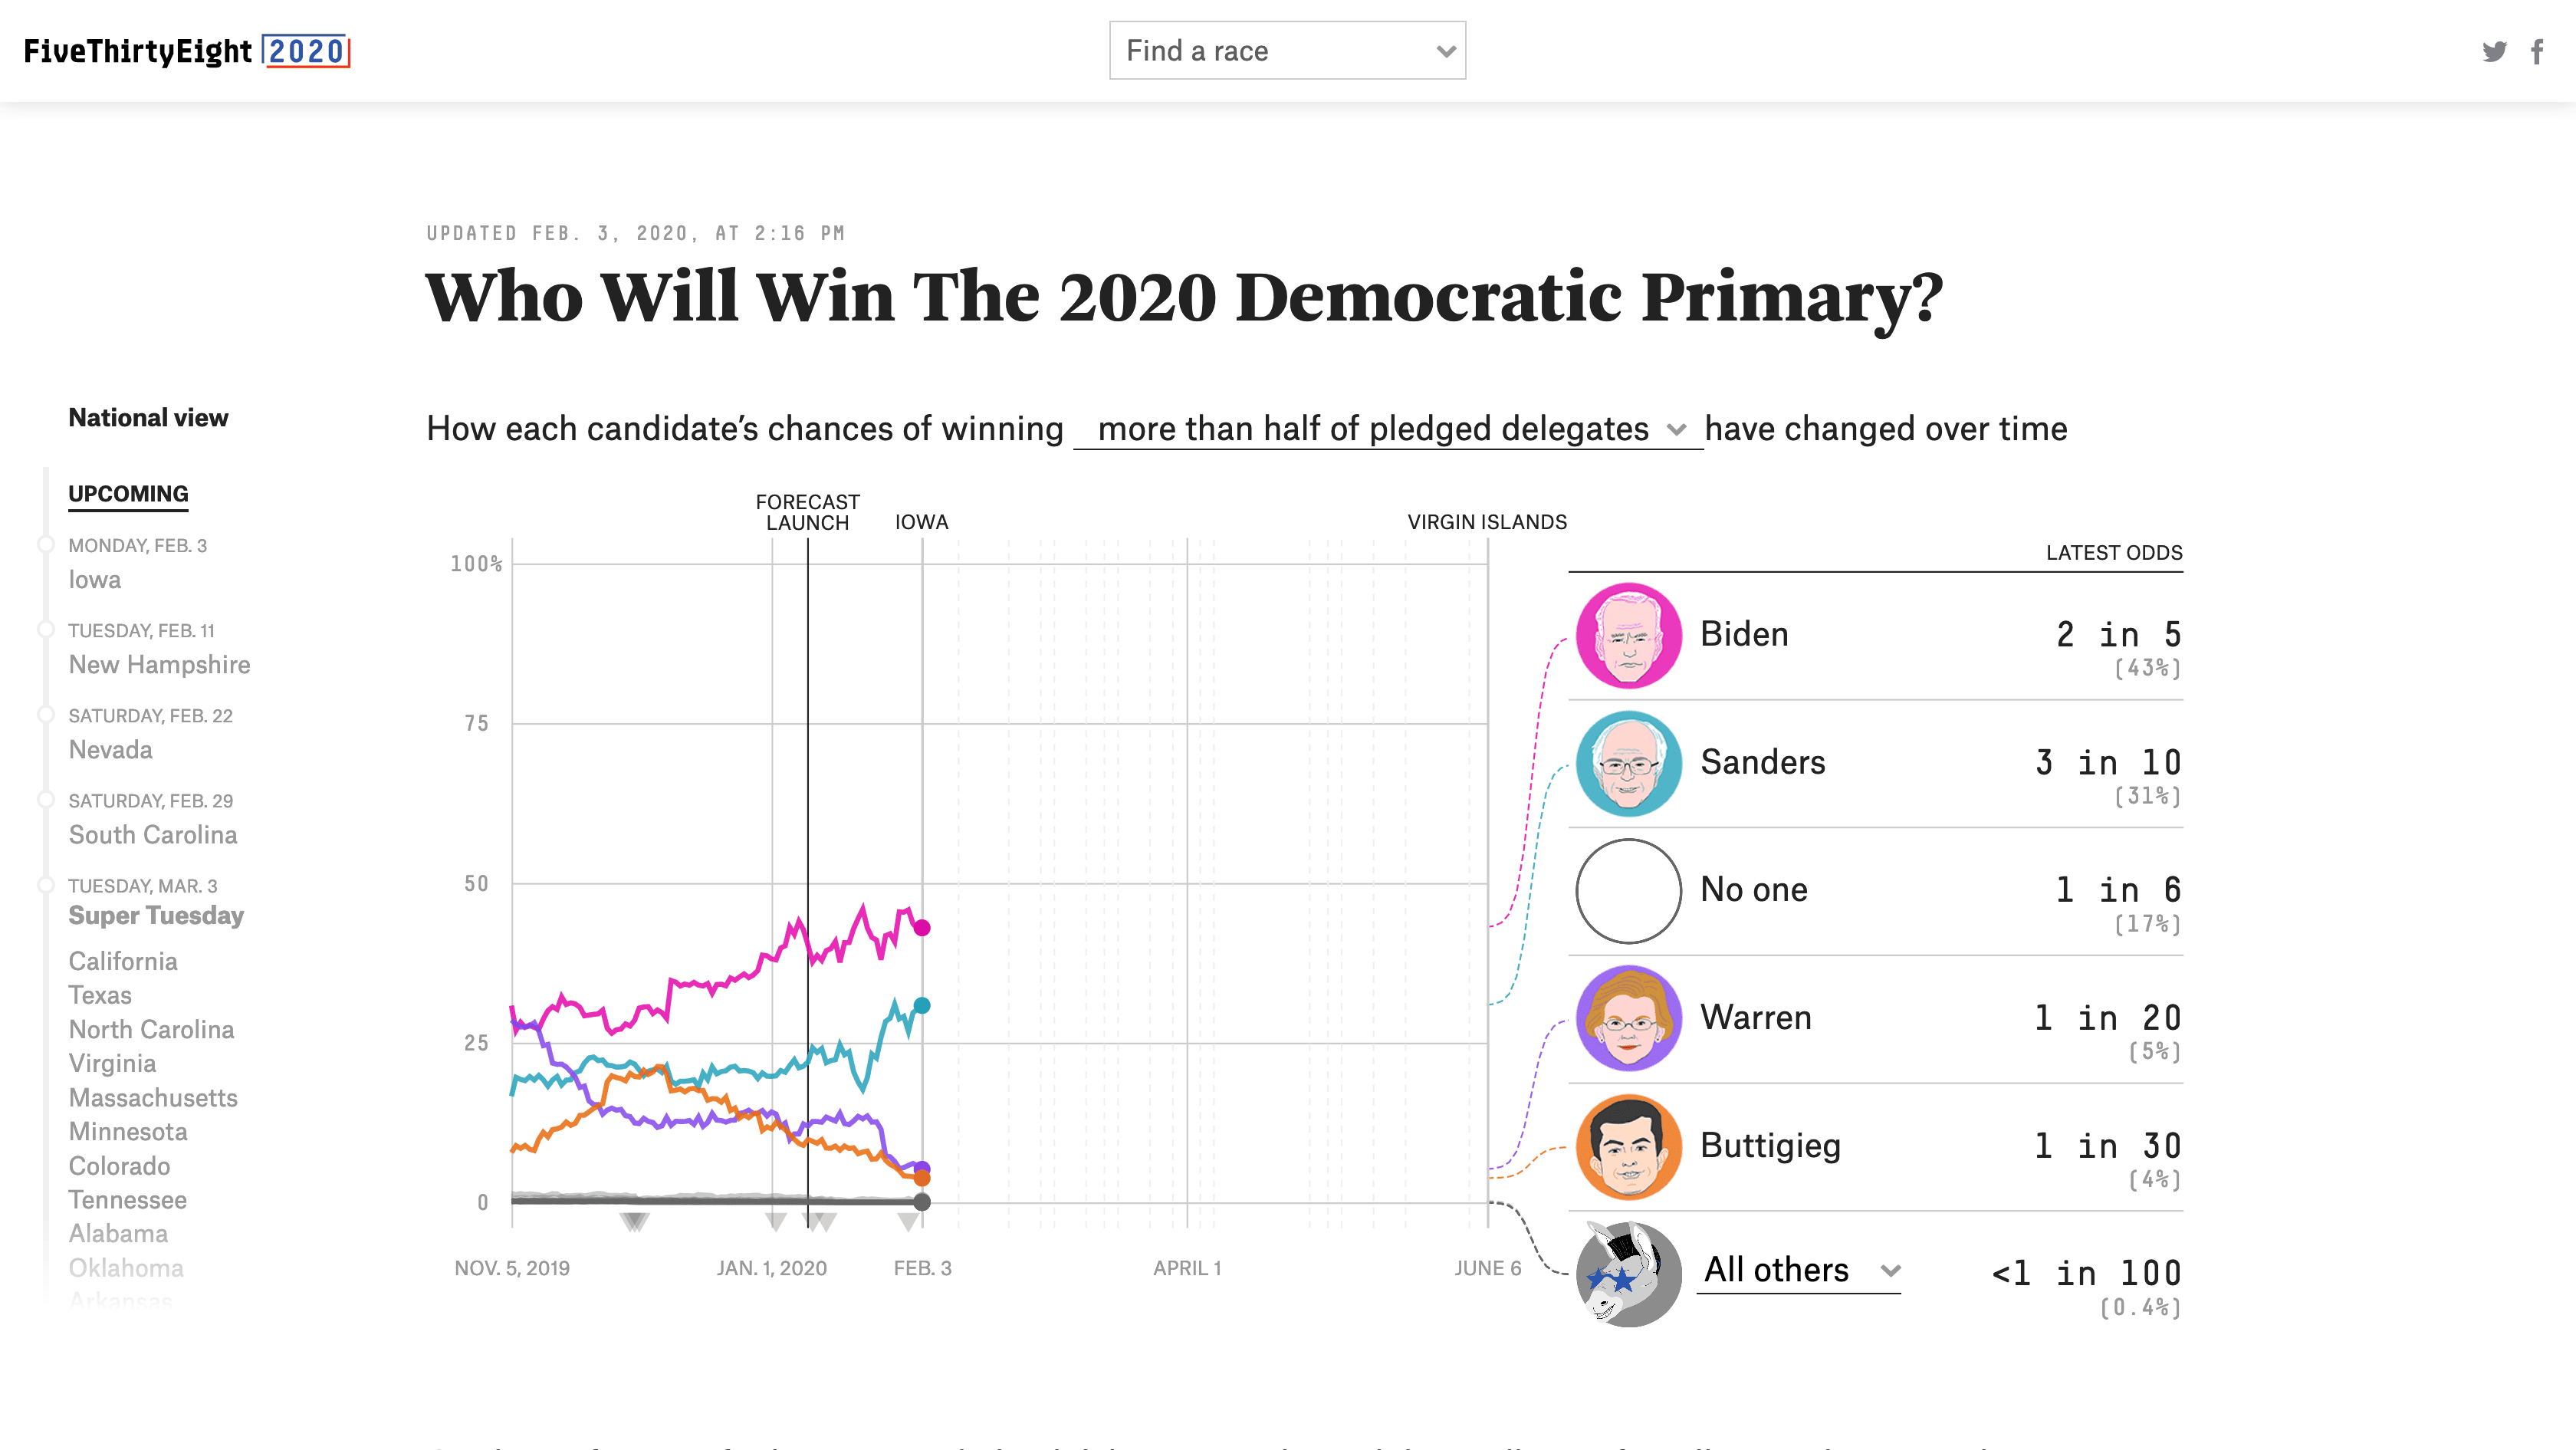Click the Twitter share icon
This screenshot has height=1450, width=2576.
click(2494, 52)
